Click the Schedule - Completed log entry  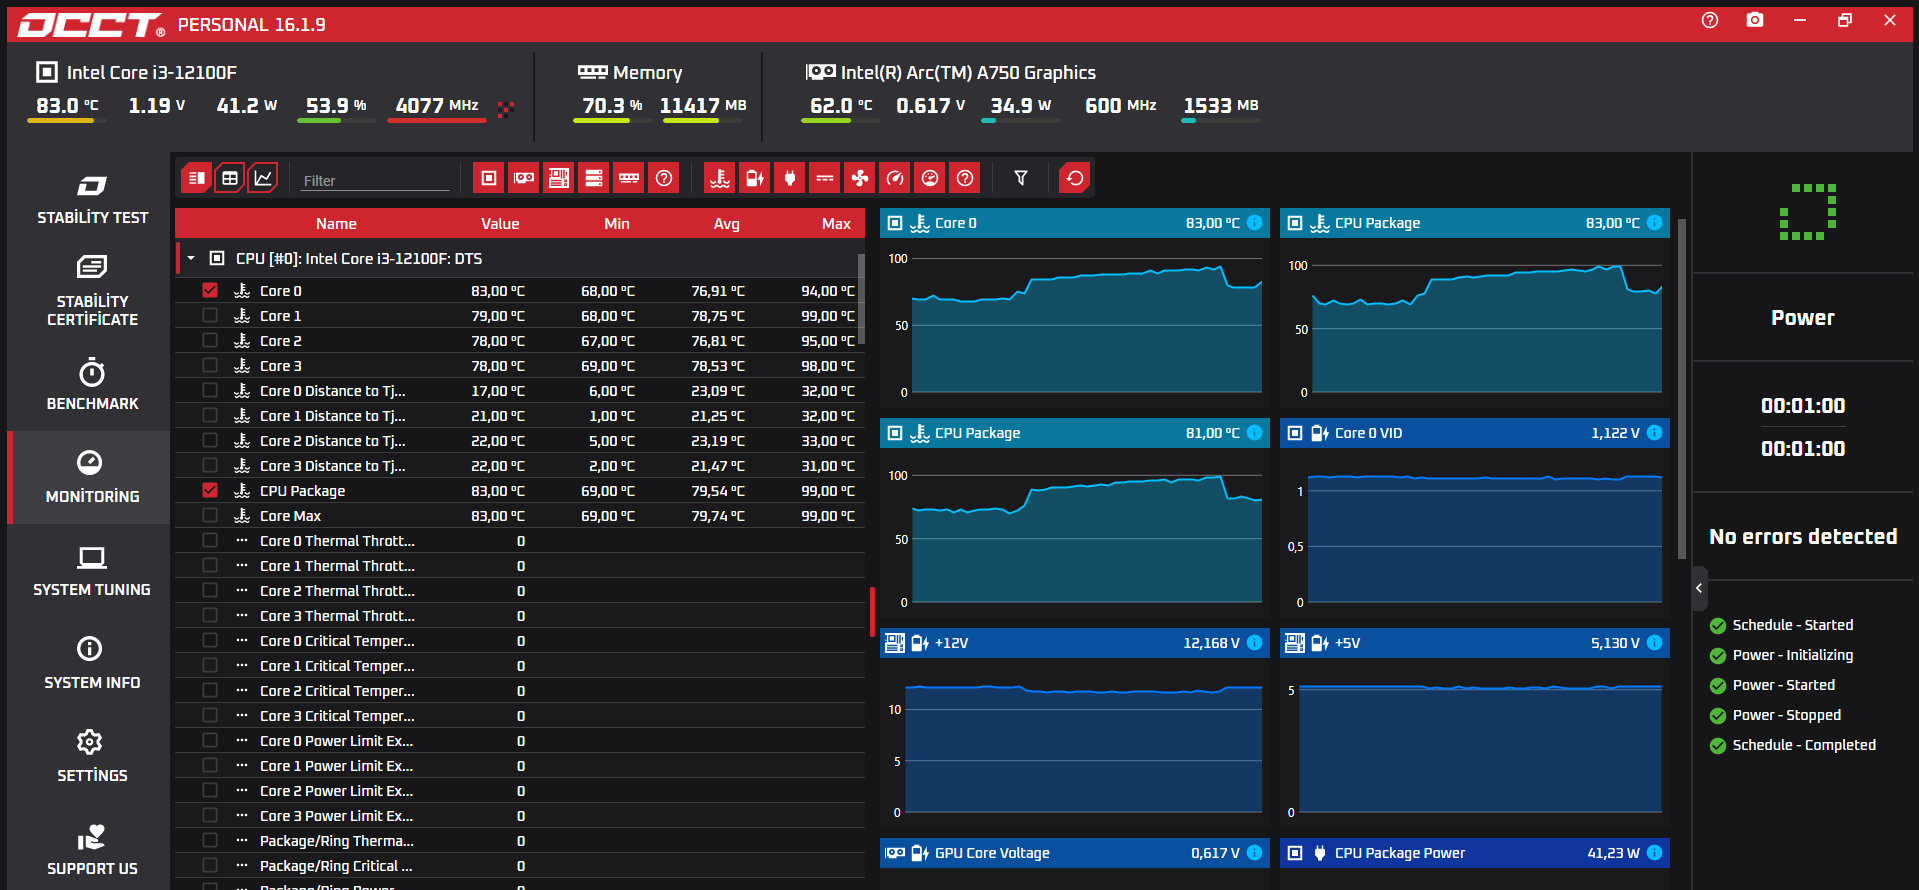click(x=1803, y=745)
